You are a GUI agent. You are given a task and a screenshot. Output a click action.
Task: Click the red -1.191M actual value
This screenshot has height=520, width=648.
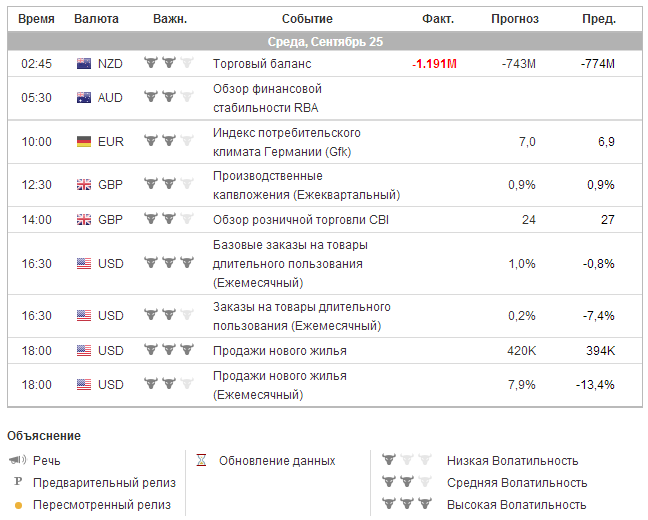point(434,64)
